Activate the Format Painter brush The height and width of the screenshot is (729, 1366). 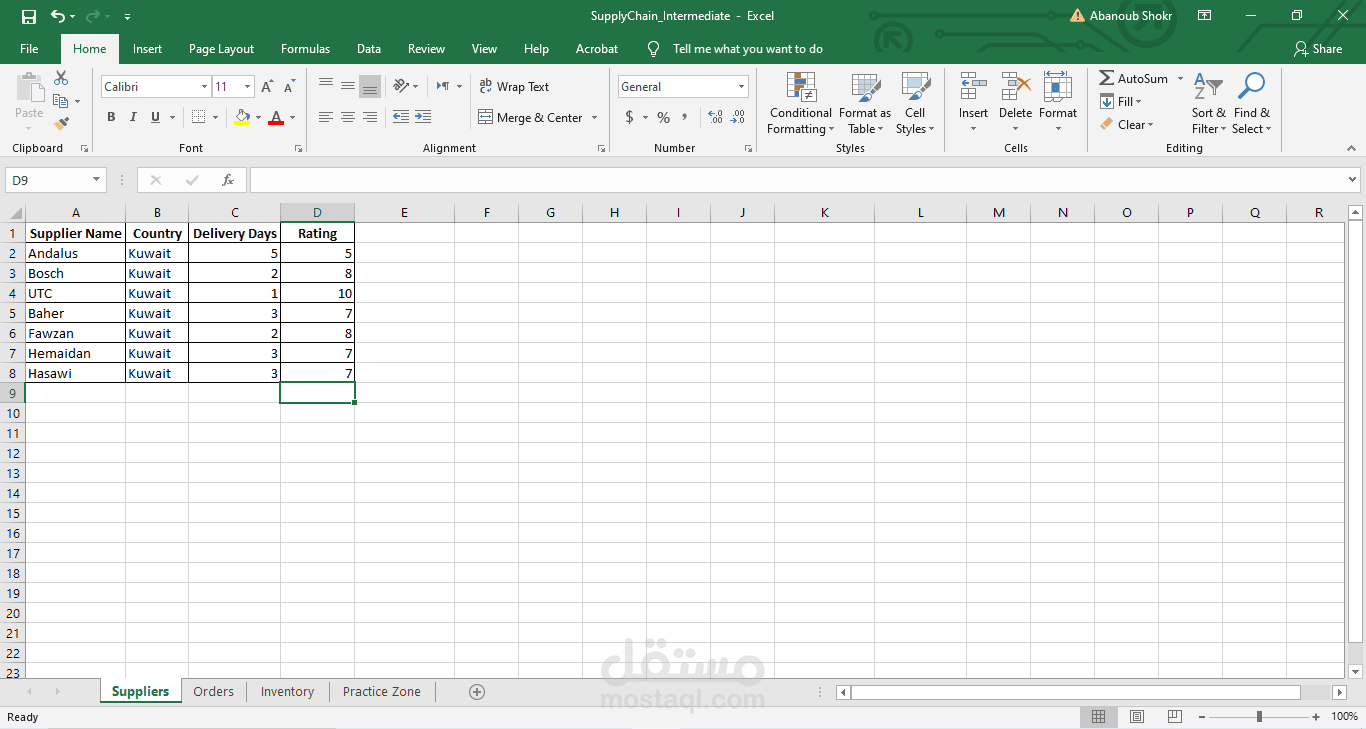61,123
